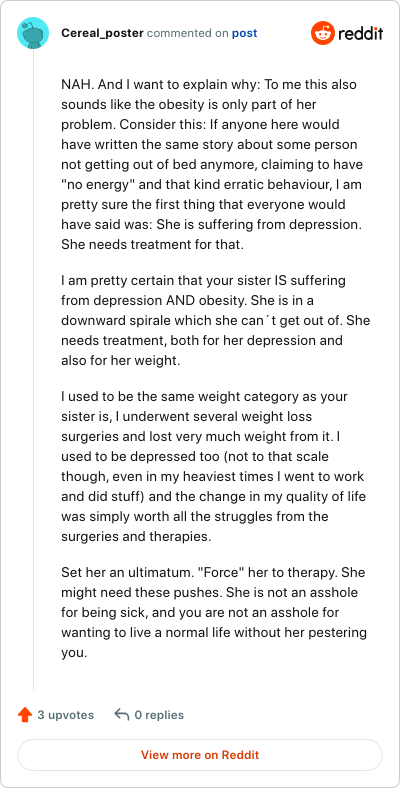Click the paragraph beginning with "NAH"

click(x=212, y=164)
